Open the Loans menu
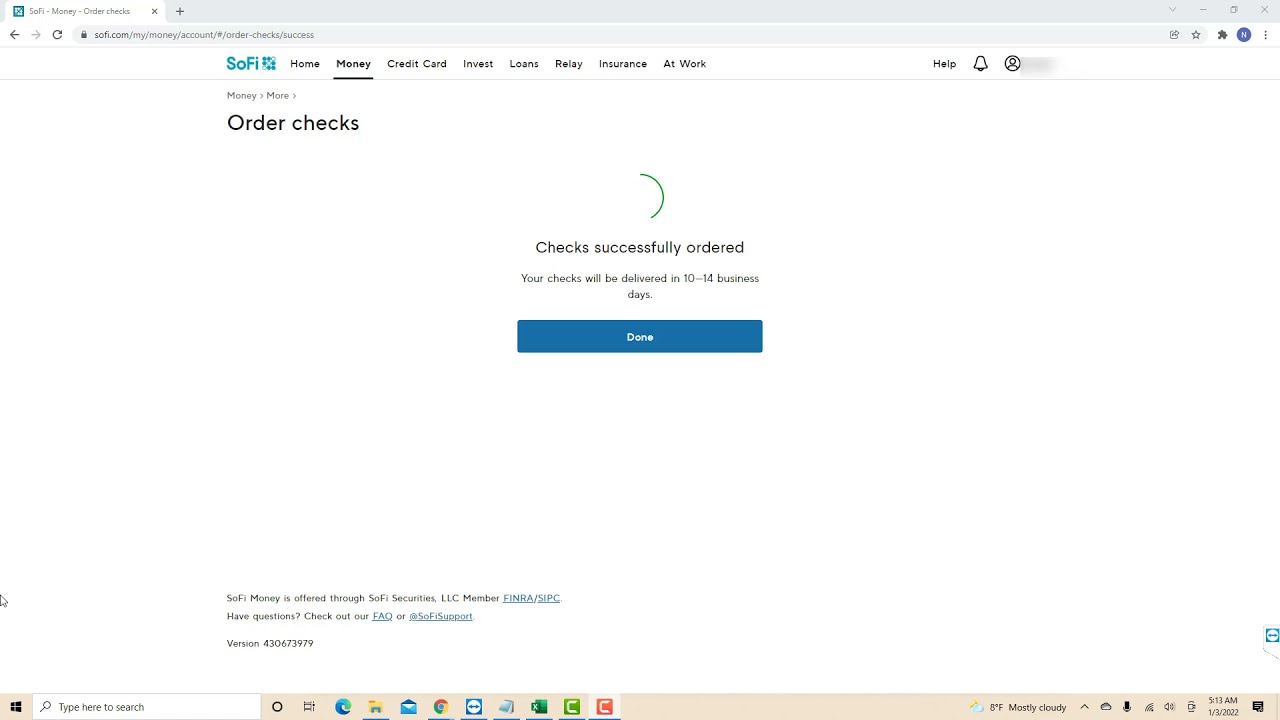 tap(524, 63)
